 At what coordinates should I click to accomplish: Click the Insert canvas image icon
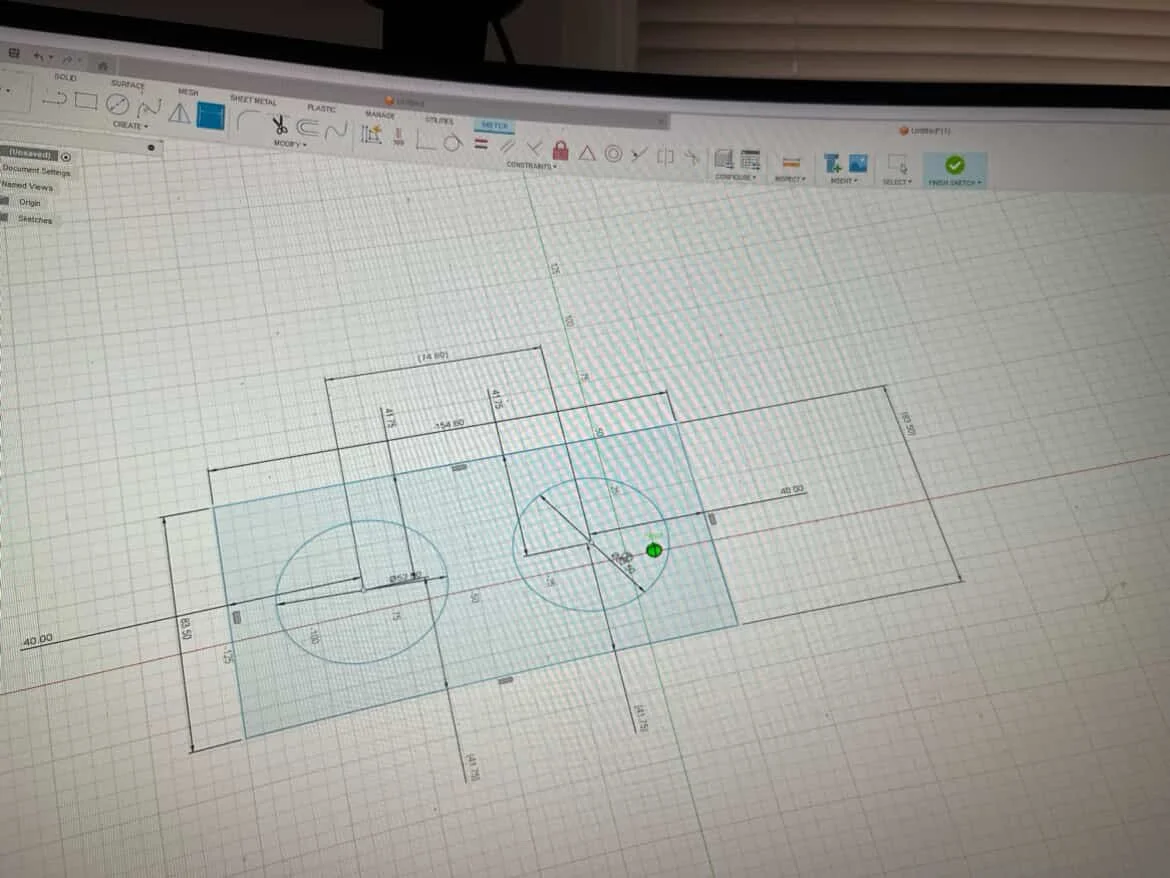[858, 163]
